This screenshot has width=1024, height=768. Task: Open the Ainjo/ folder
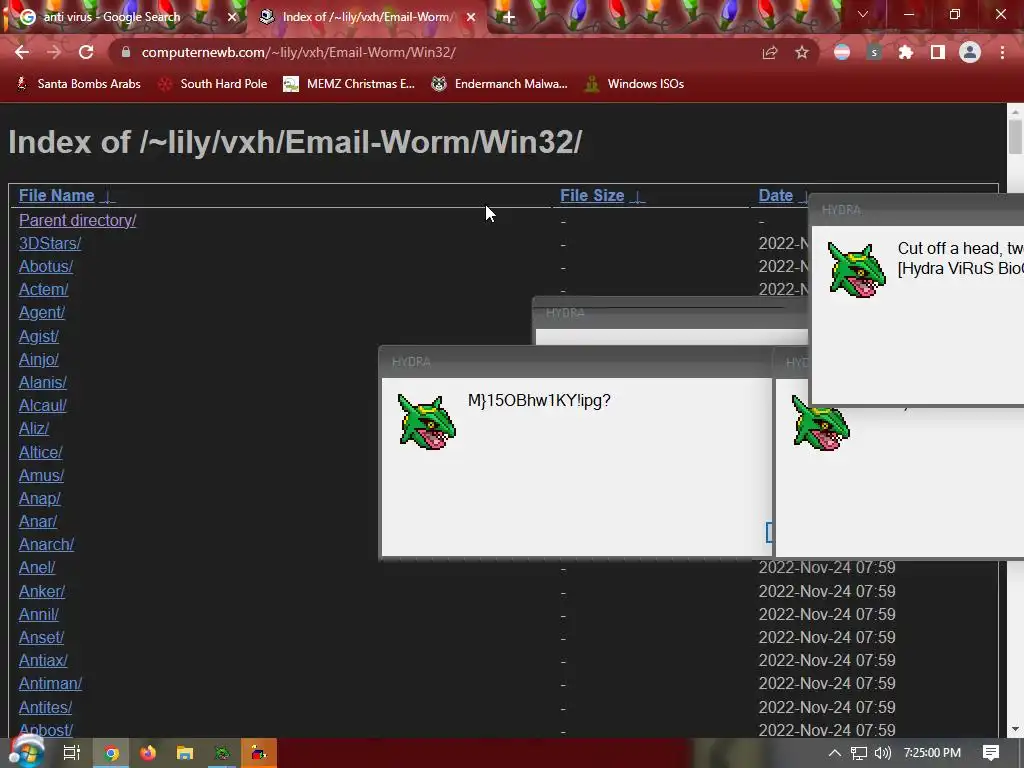pos(39,359)
